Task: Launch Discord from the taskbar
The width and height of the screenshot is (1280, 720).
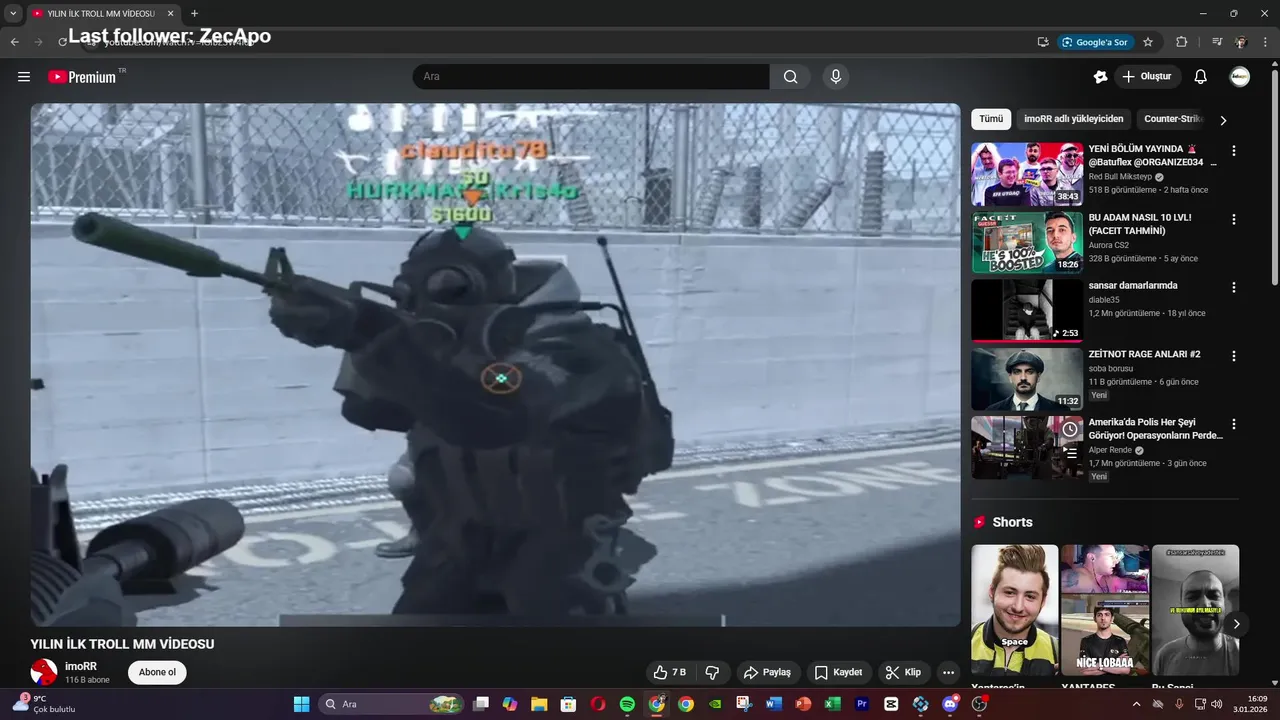Action: (950, 704)
